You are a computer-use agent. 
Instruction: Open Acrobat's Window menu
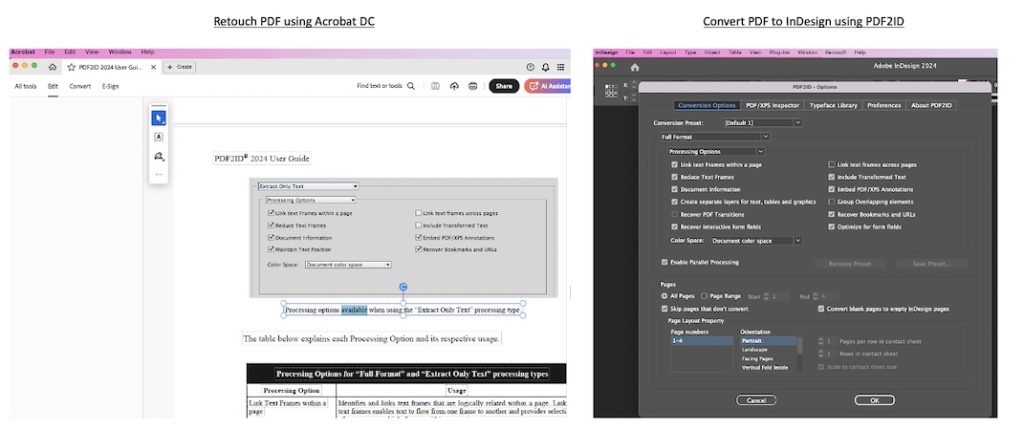(x=120, y=52)
